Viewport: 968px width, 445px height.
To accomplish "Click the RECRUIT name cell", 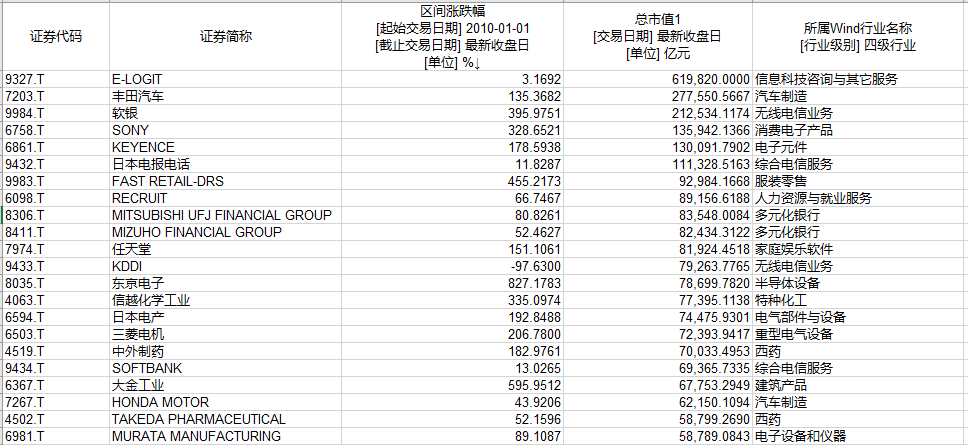I will [x=226, y=199].
